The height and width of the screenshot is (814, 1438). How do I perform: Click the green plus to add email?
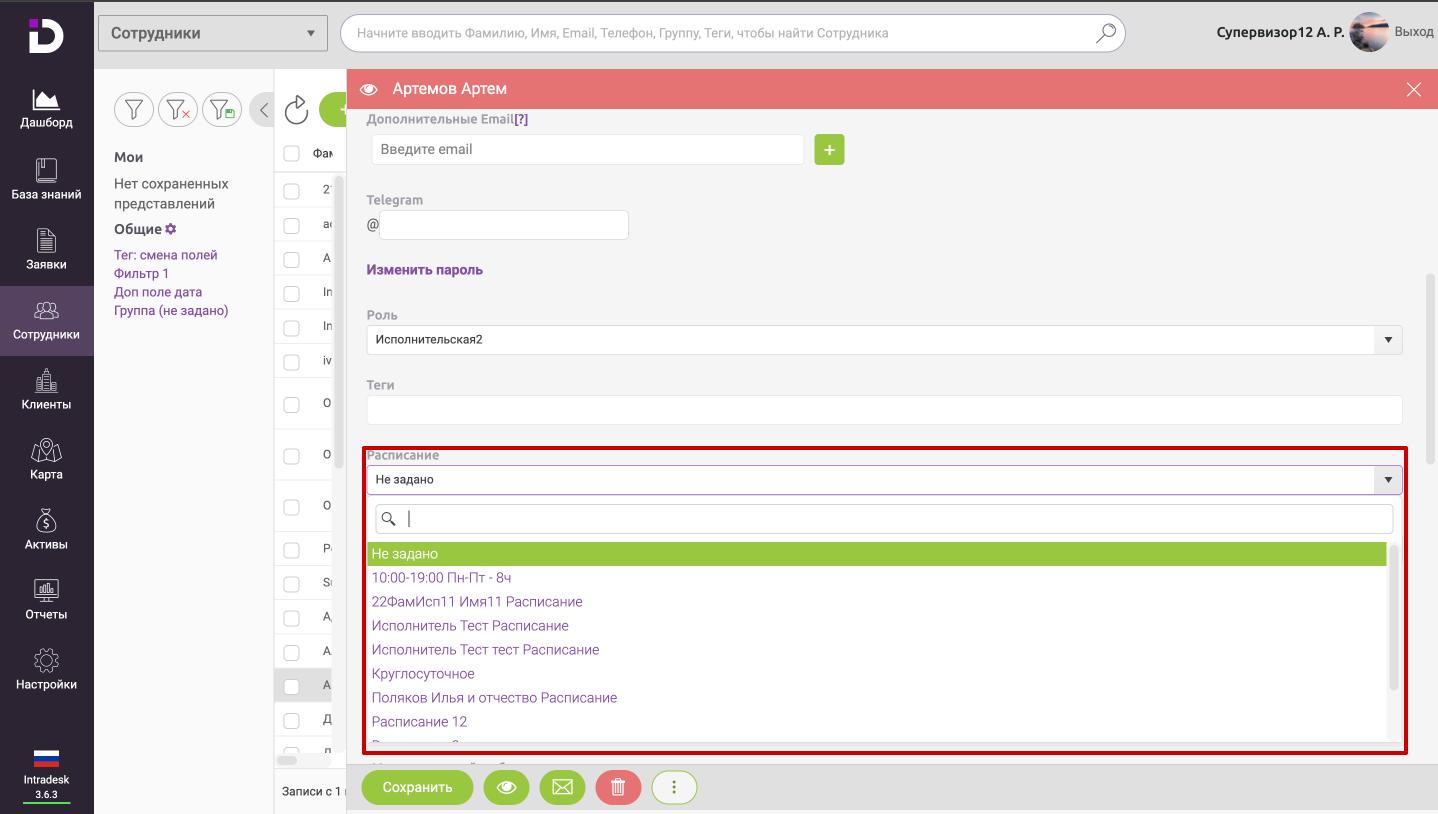[x=829, y=150]
